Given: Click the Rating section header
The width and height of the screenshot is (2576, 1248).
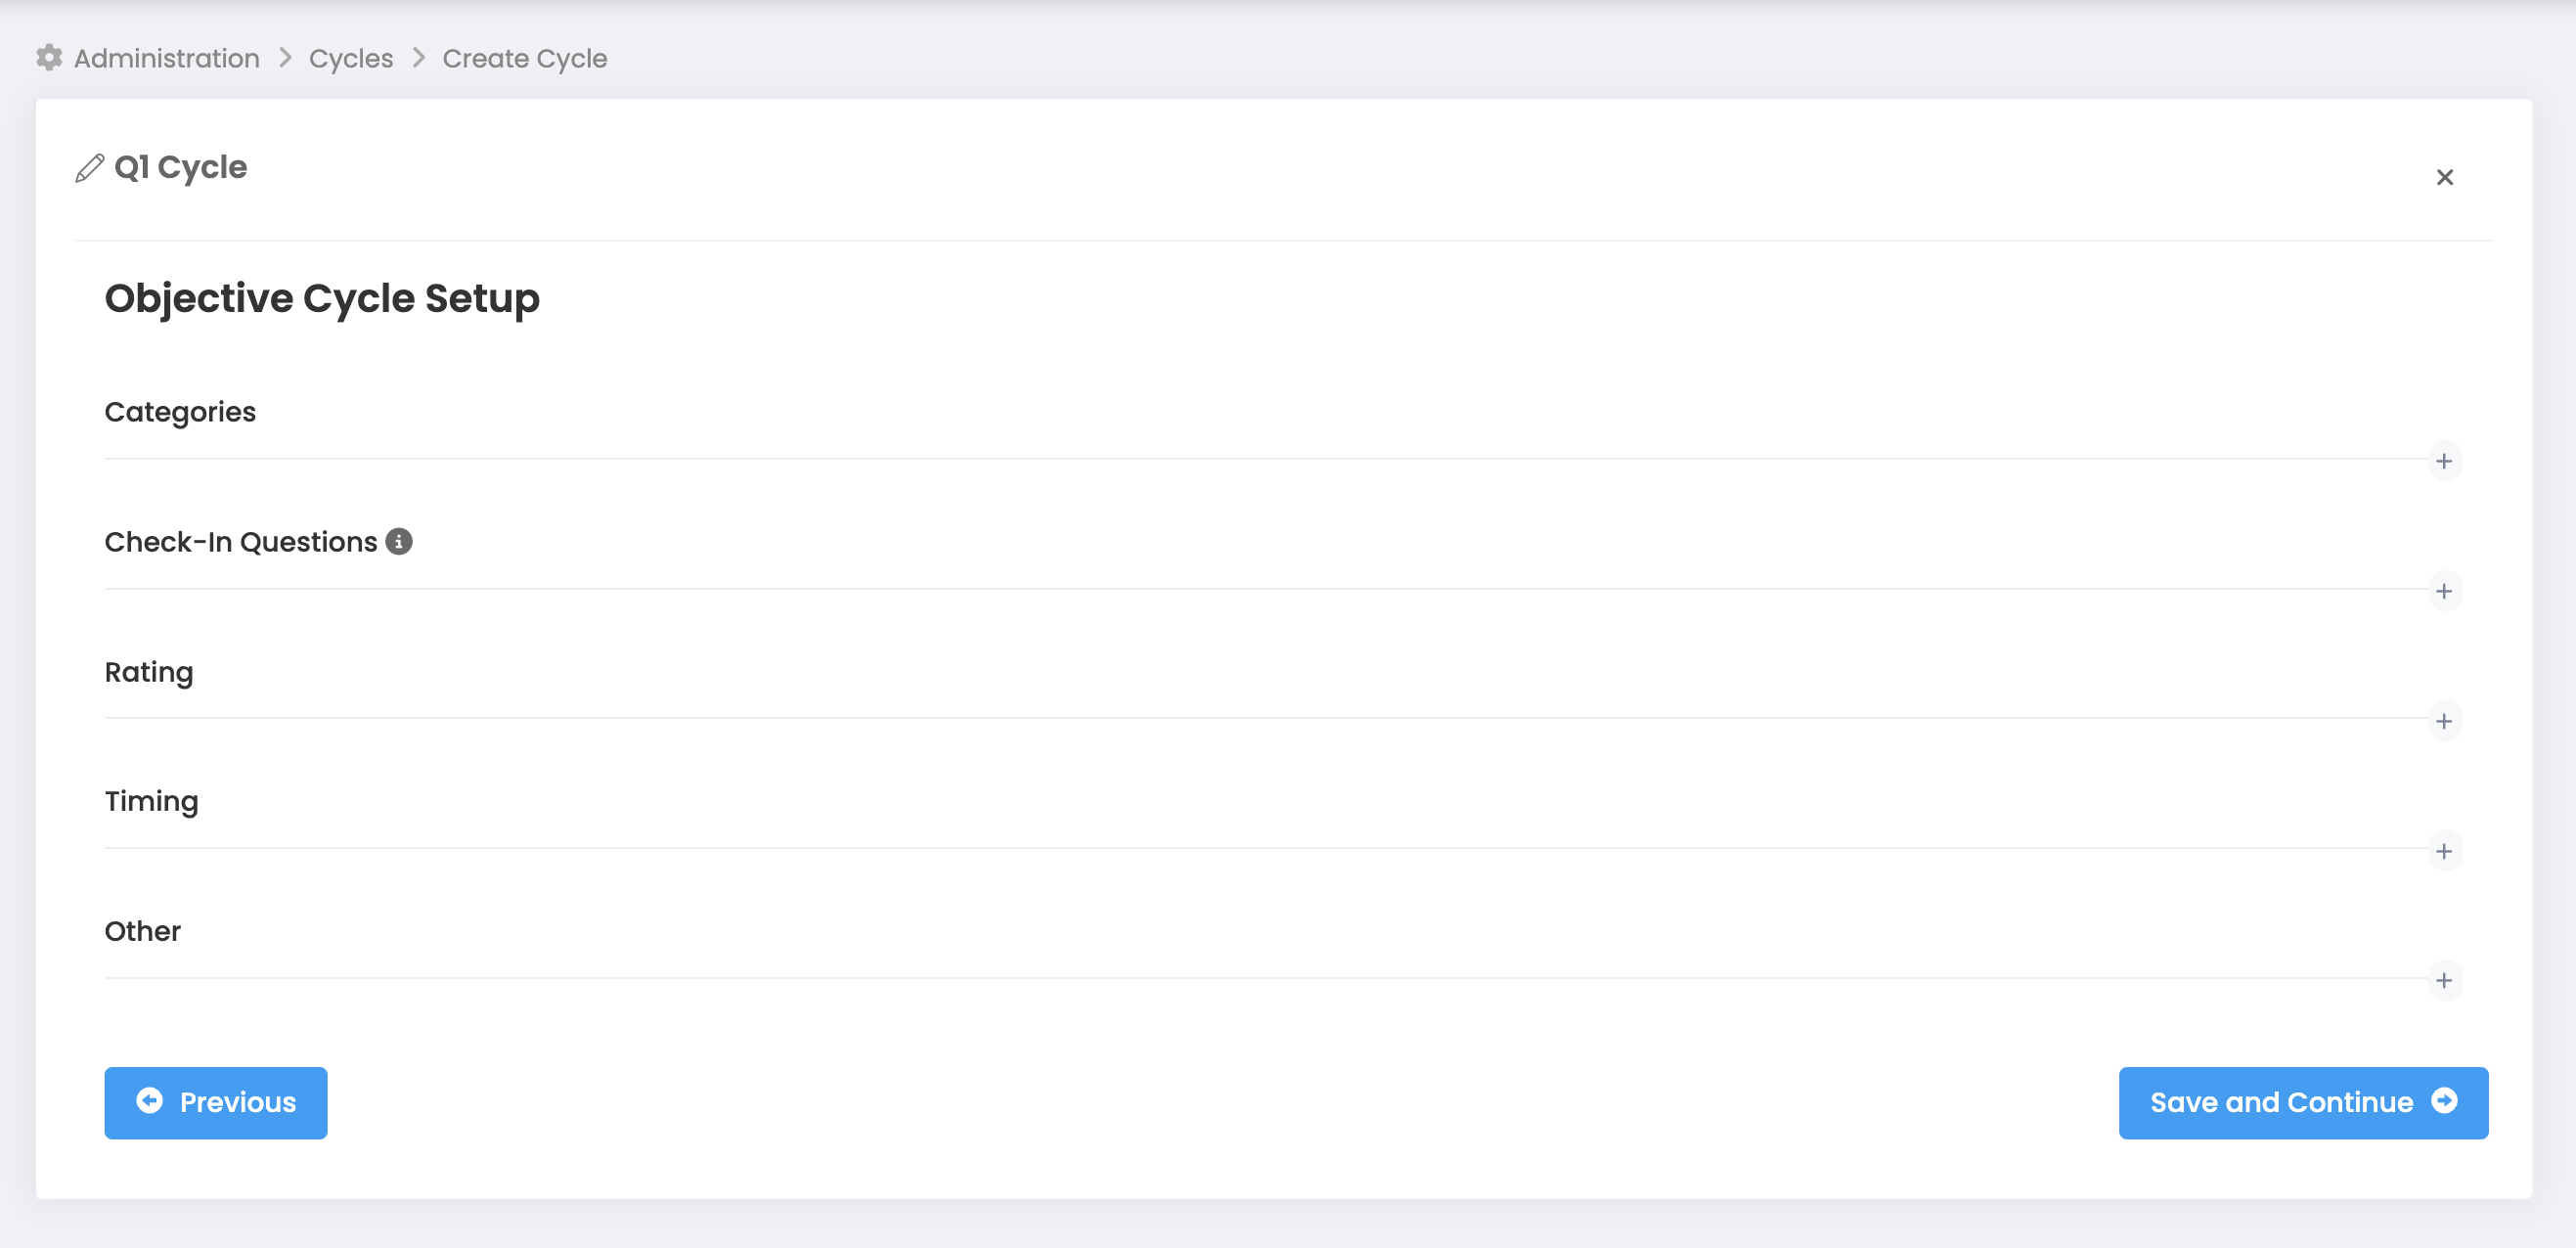Looking at the screenshot, I should click(x=149, y=672).
